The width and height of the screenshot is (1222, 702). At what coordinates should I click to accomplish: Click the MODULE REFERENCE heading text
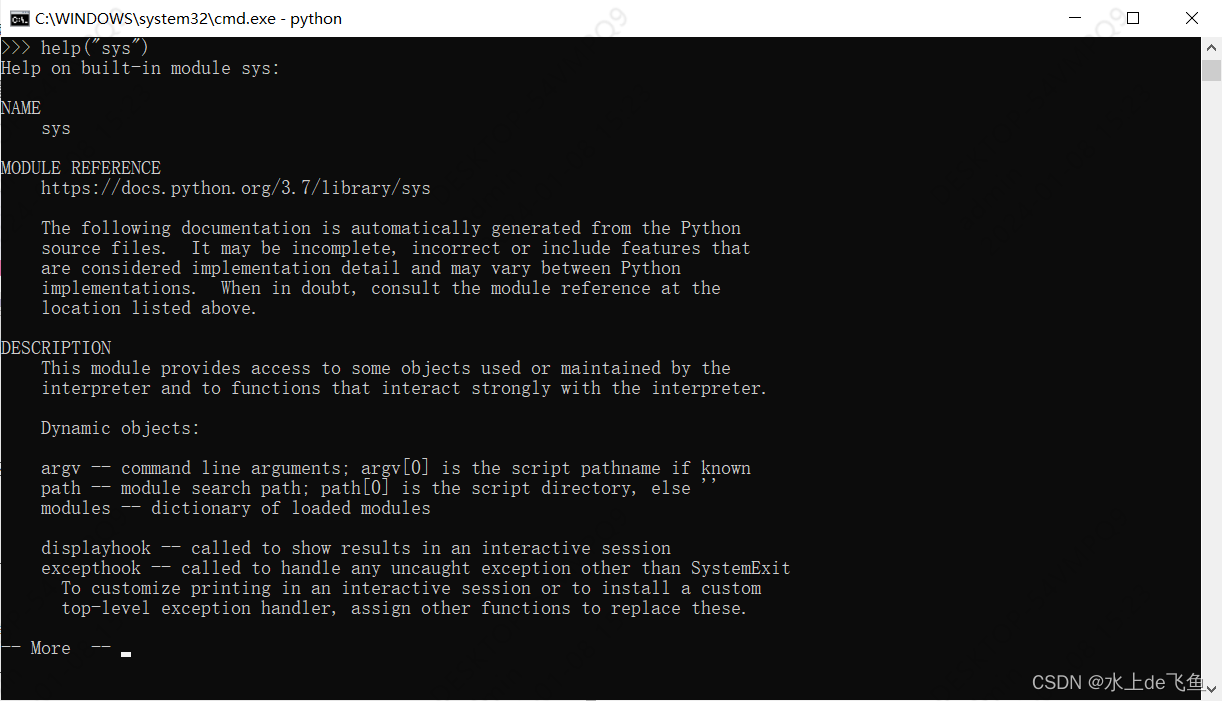(x=81, y=168)
